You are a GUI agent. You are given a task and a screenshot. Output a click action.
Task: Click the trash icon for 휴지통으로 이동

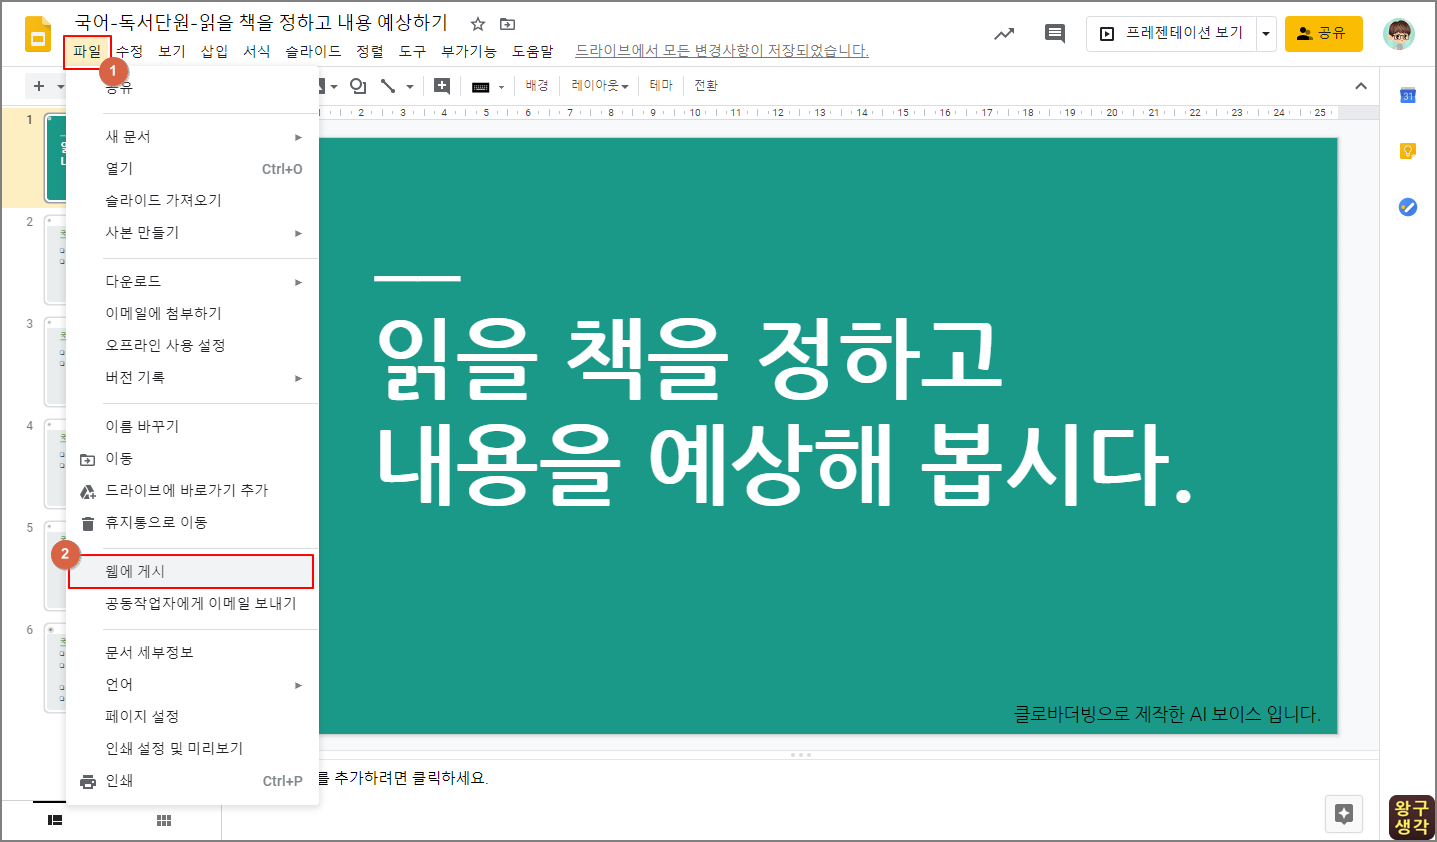click(x=88, y=523)
